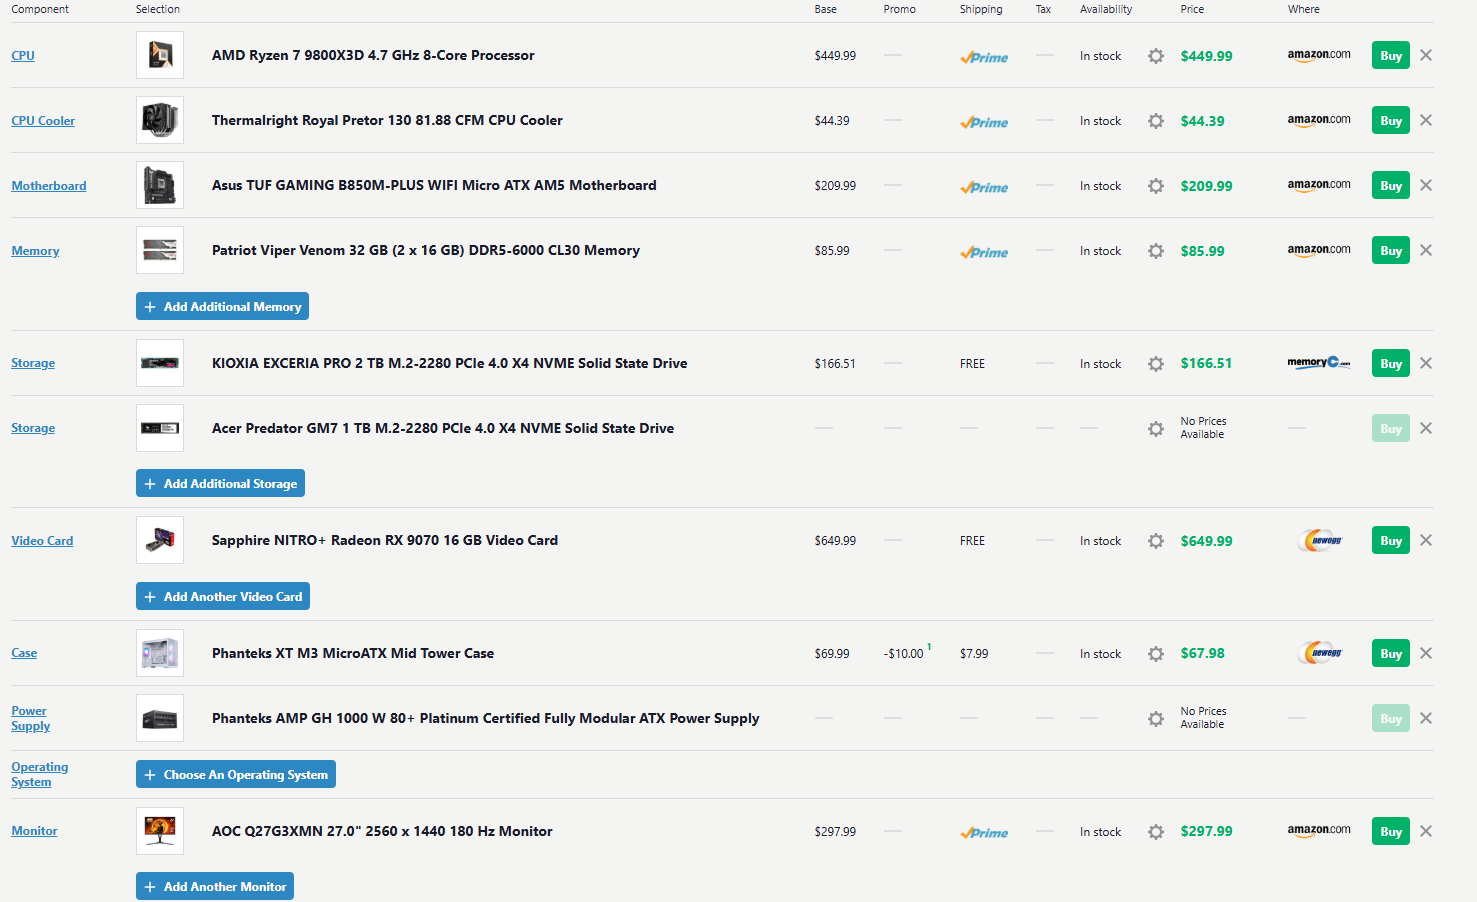Open settings gear for Sapphire NITRO+ video card
The height and width of the screenshot is (902, 1477).
1156,541
